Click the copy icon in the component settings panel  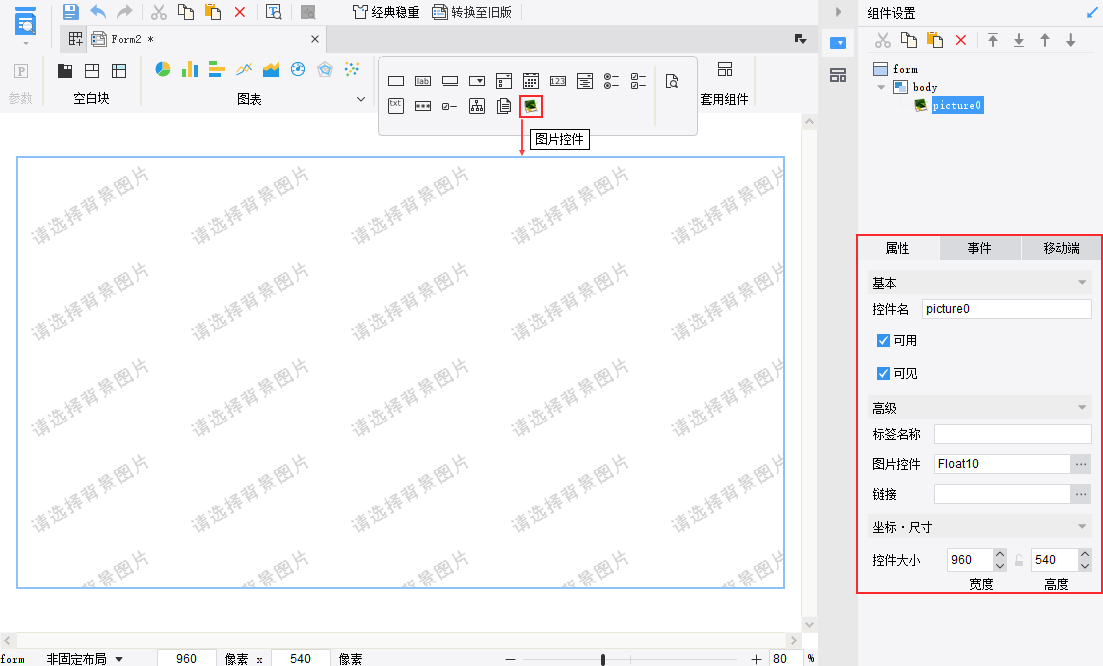pyautogui.click(x=908, y=40)
